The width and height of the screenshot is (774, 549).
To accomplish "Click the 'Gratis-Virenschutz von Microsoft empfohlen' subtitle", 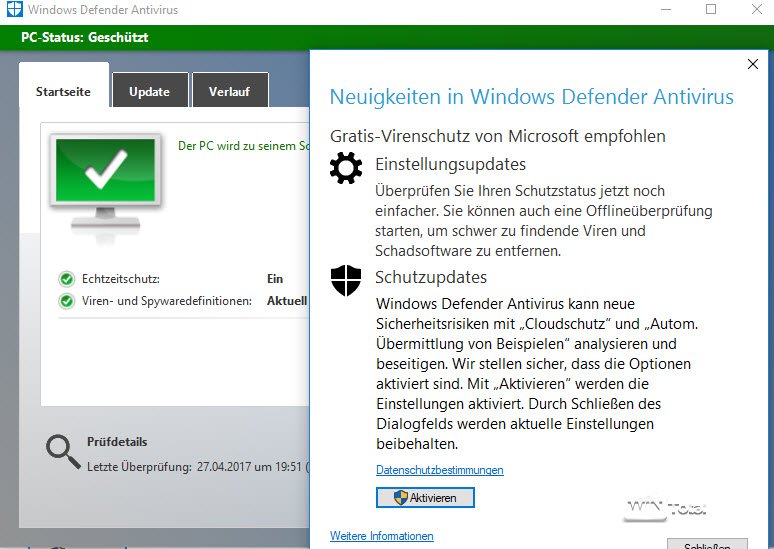I will click(498, 136).
